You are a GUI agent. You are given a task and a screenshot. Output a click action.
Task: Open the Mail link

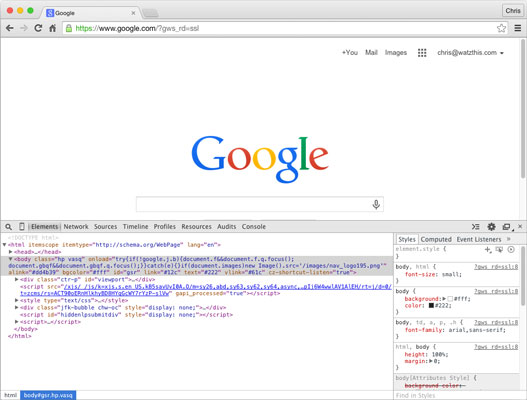(371, 53)
